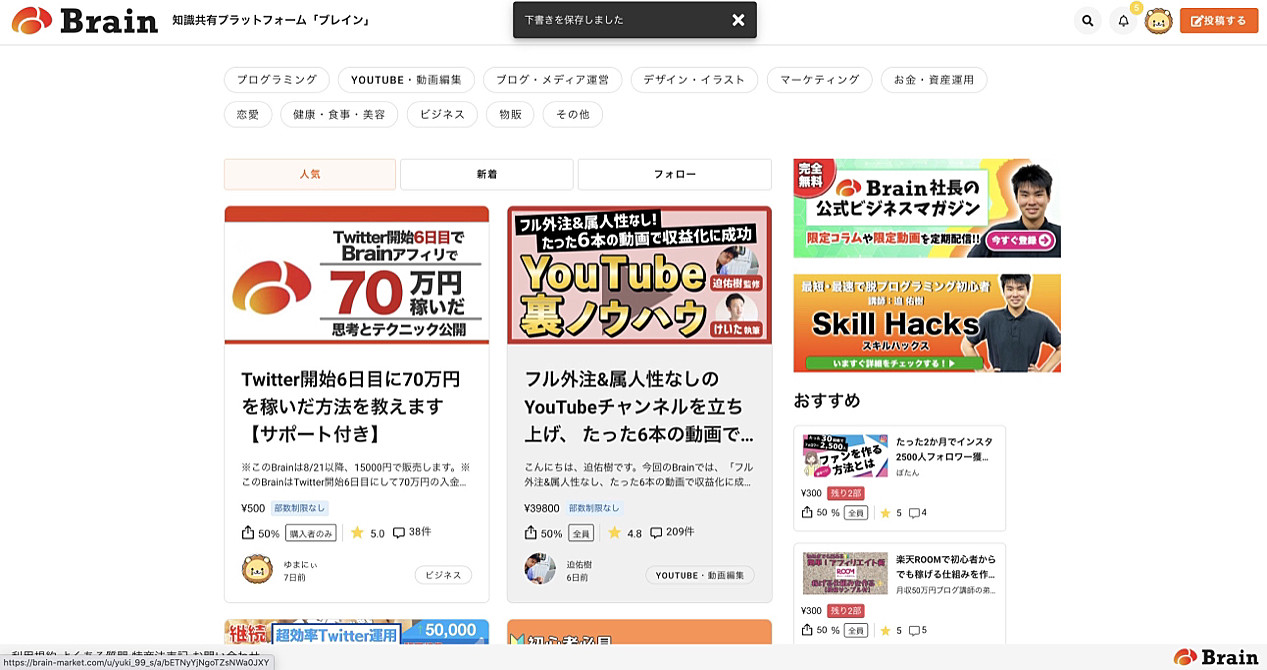Click the 残り2部 badge on インスタ recommendation
Viewport: 1267px width, 670px height.
[845, 493]
